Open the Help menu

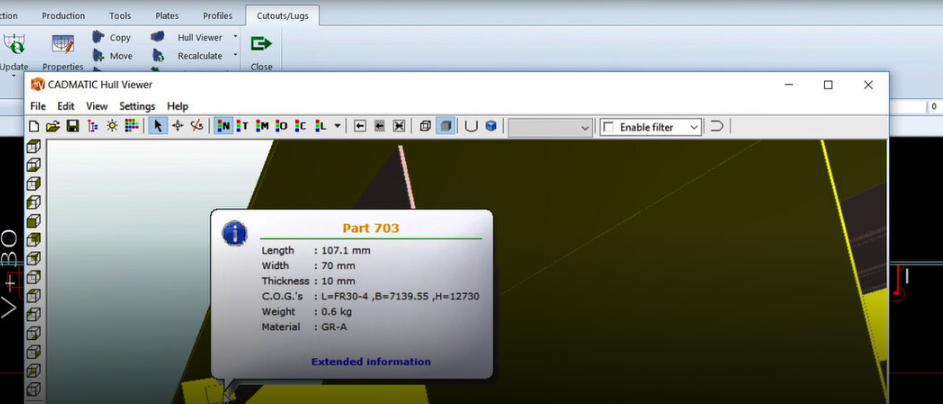[x=177, y=106]
